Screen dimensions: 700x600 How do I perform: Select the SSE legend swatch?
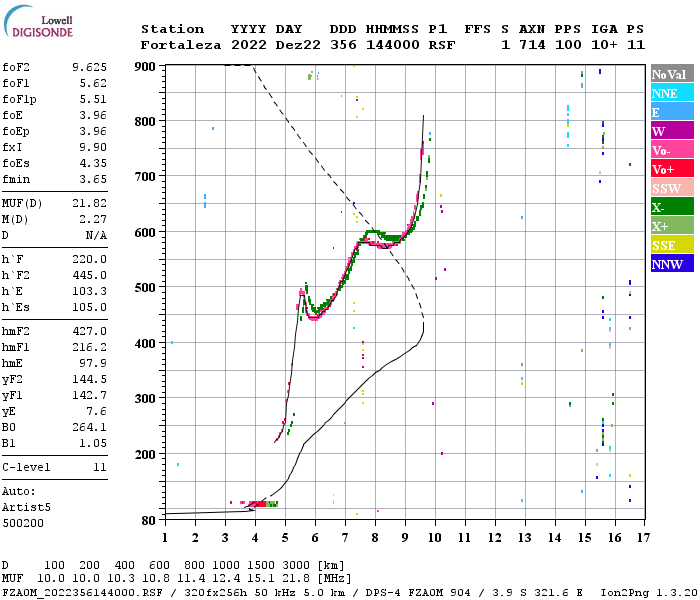[672, 245]
